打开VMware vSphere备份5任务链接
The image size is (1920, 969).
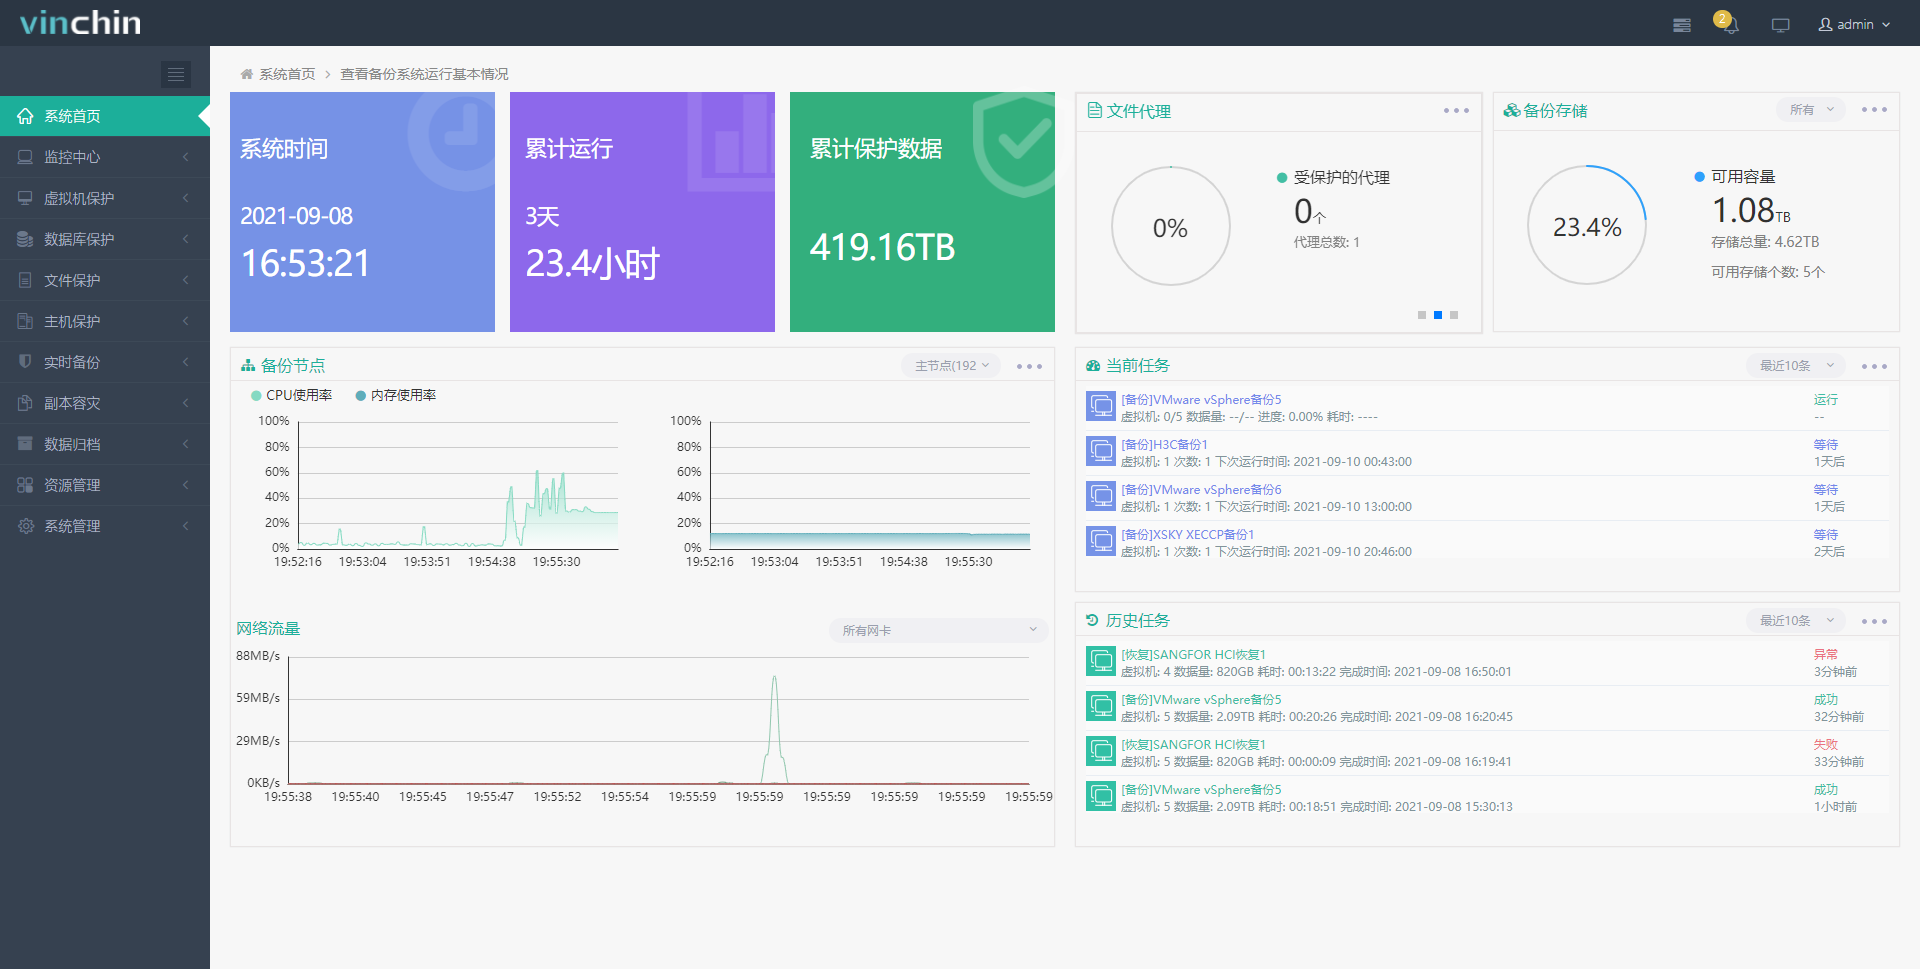pos(1200,399)
